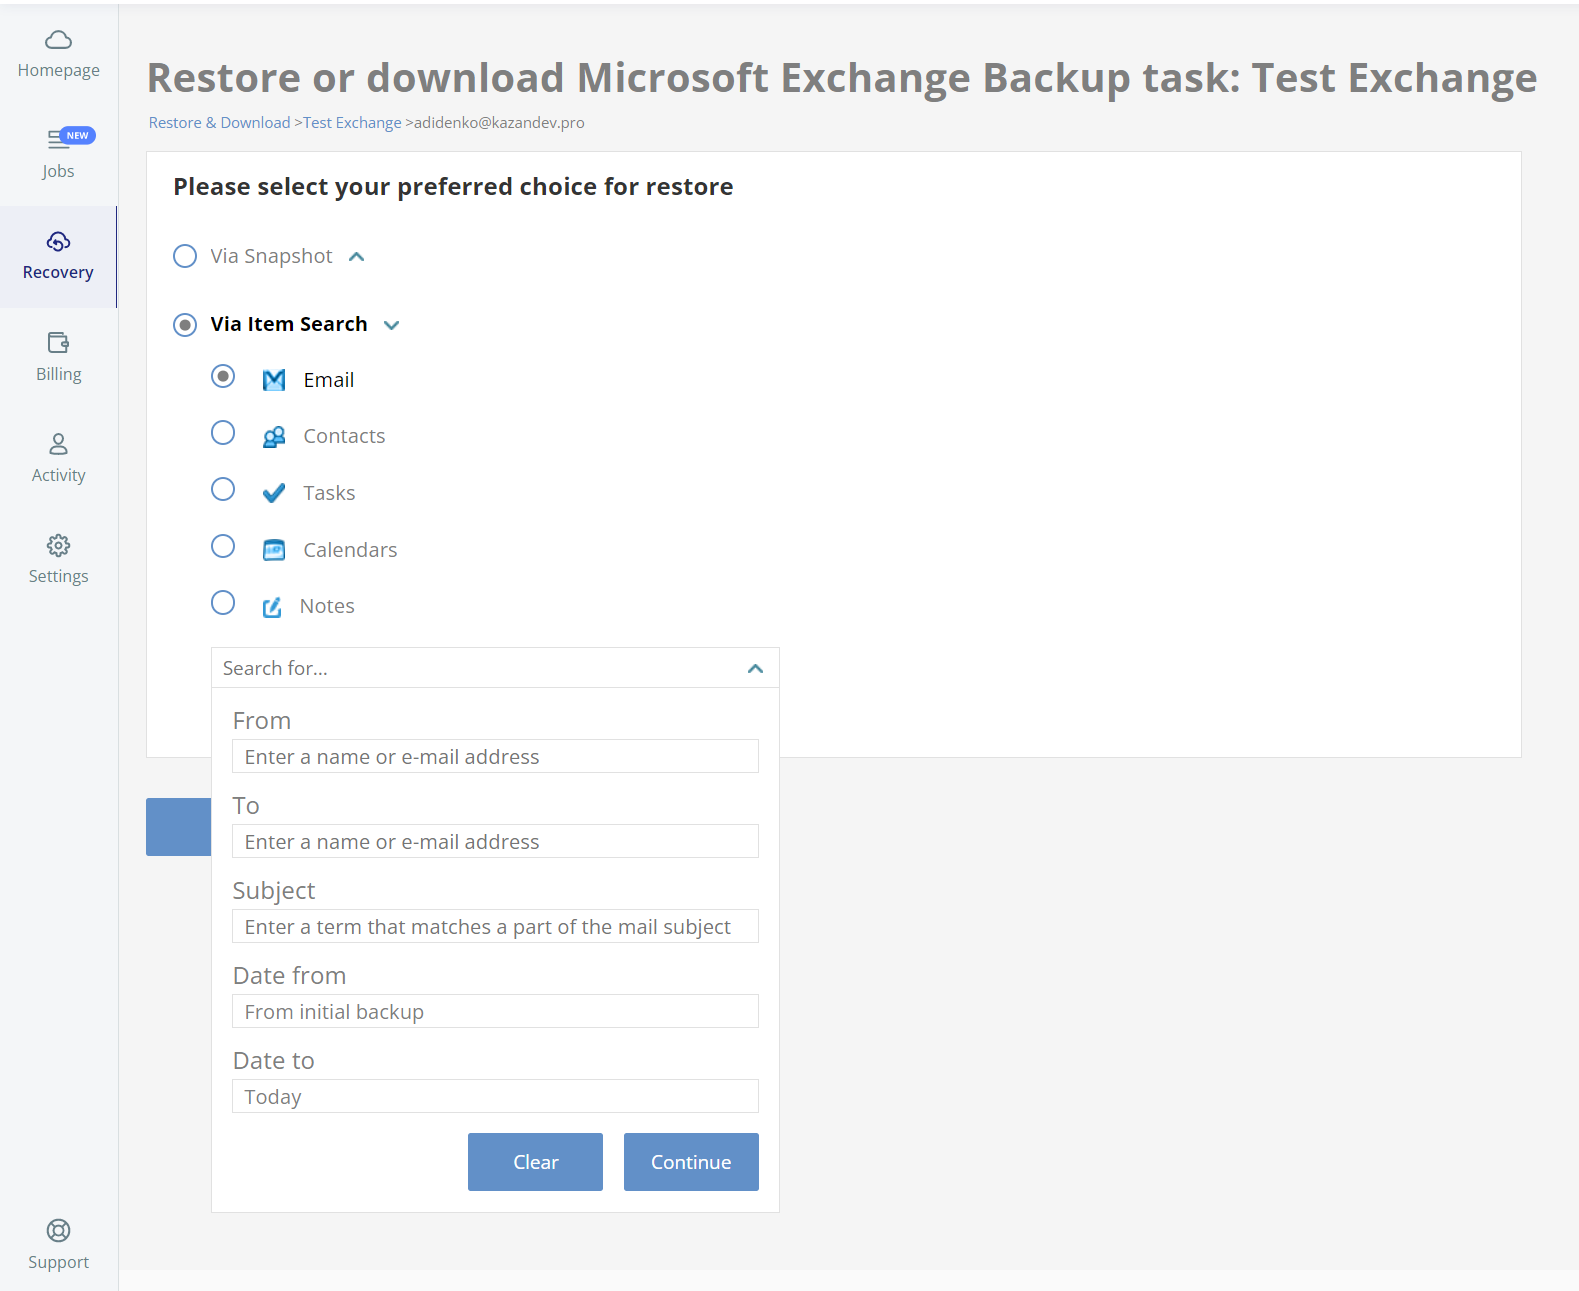Click the Clear button
This screenshot has width=1579, height=1291.
coord(535,1162)
